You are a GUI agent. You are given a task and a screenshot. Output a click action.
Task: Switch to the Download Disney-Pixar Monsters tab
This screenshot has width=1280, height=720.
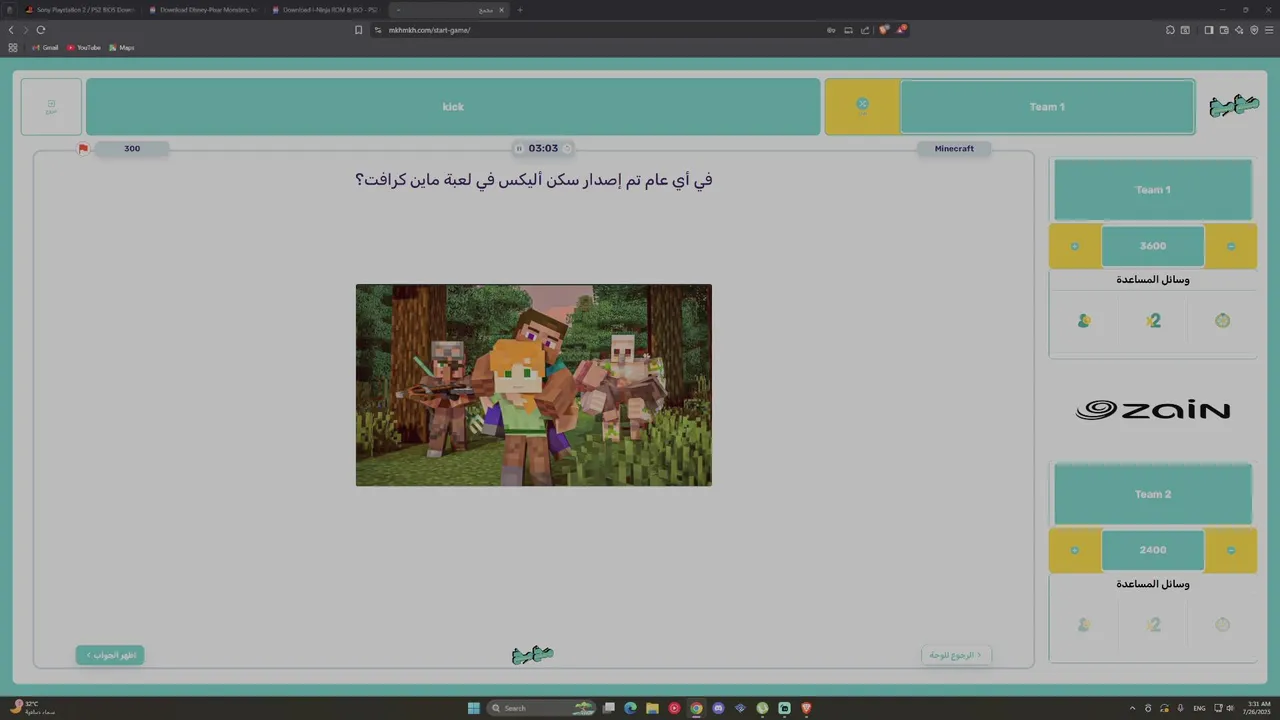(201, 9)
